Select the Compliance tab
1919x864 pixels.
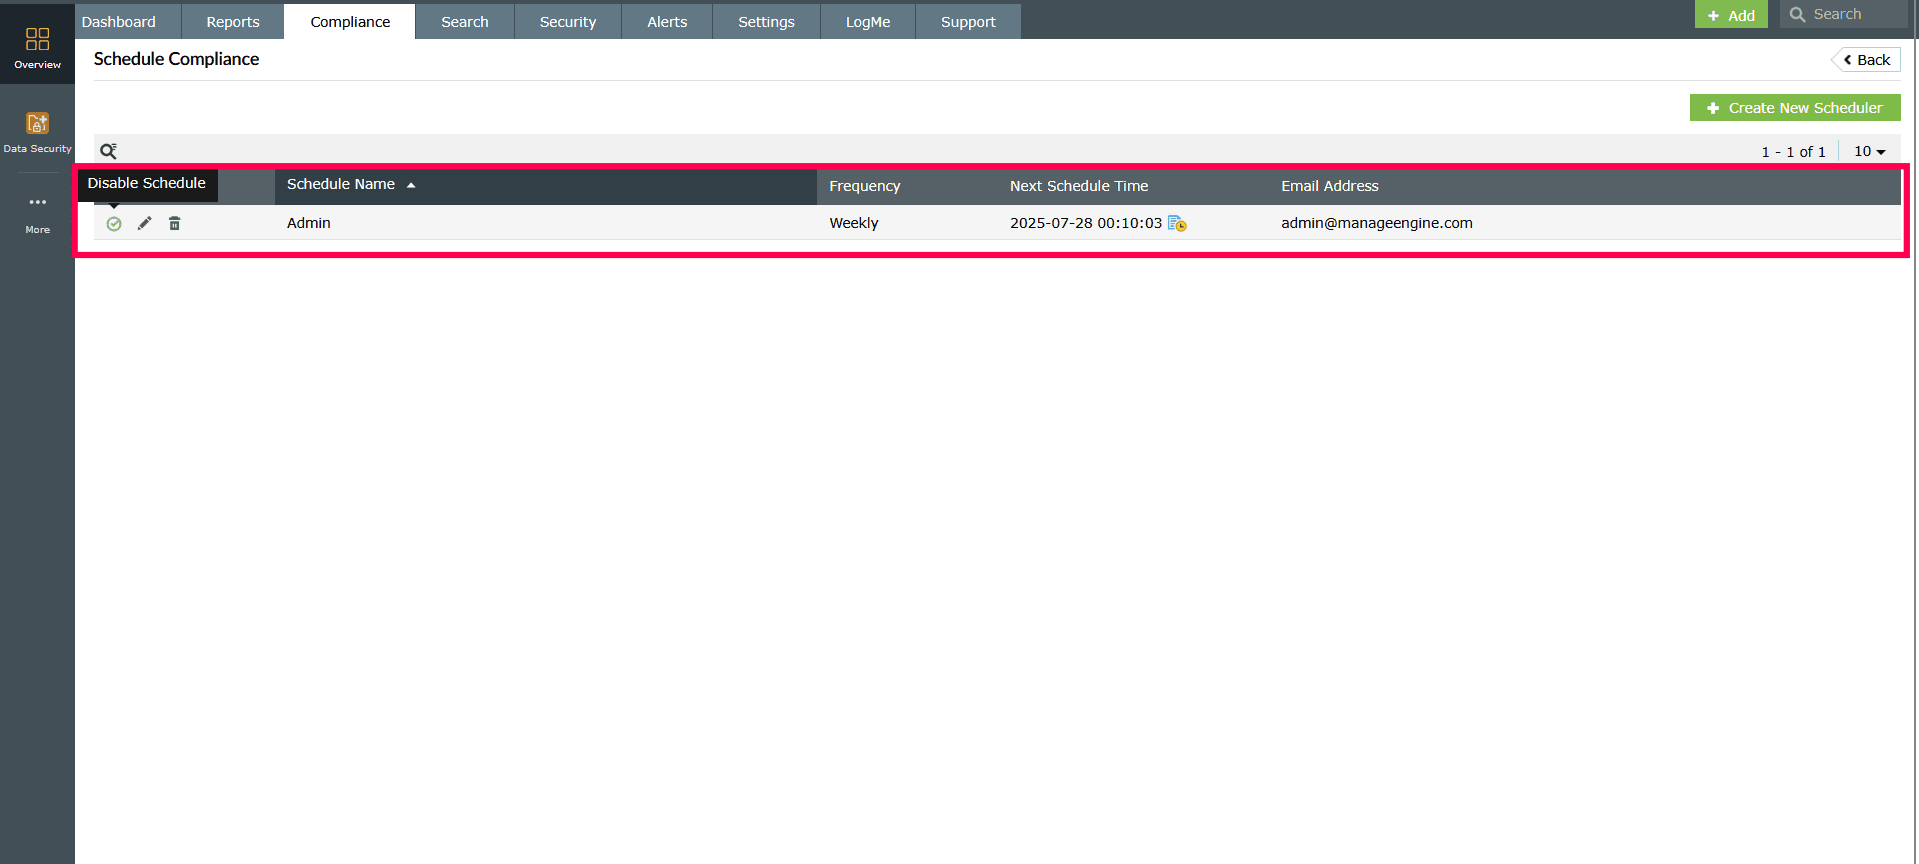click(x=350, y=22)
